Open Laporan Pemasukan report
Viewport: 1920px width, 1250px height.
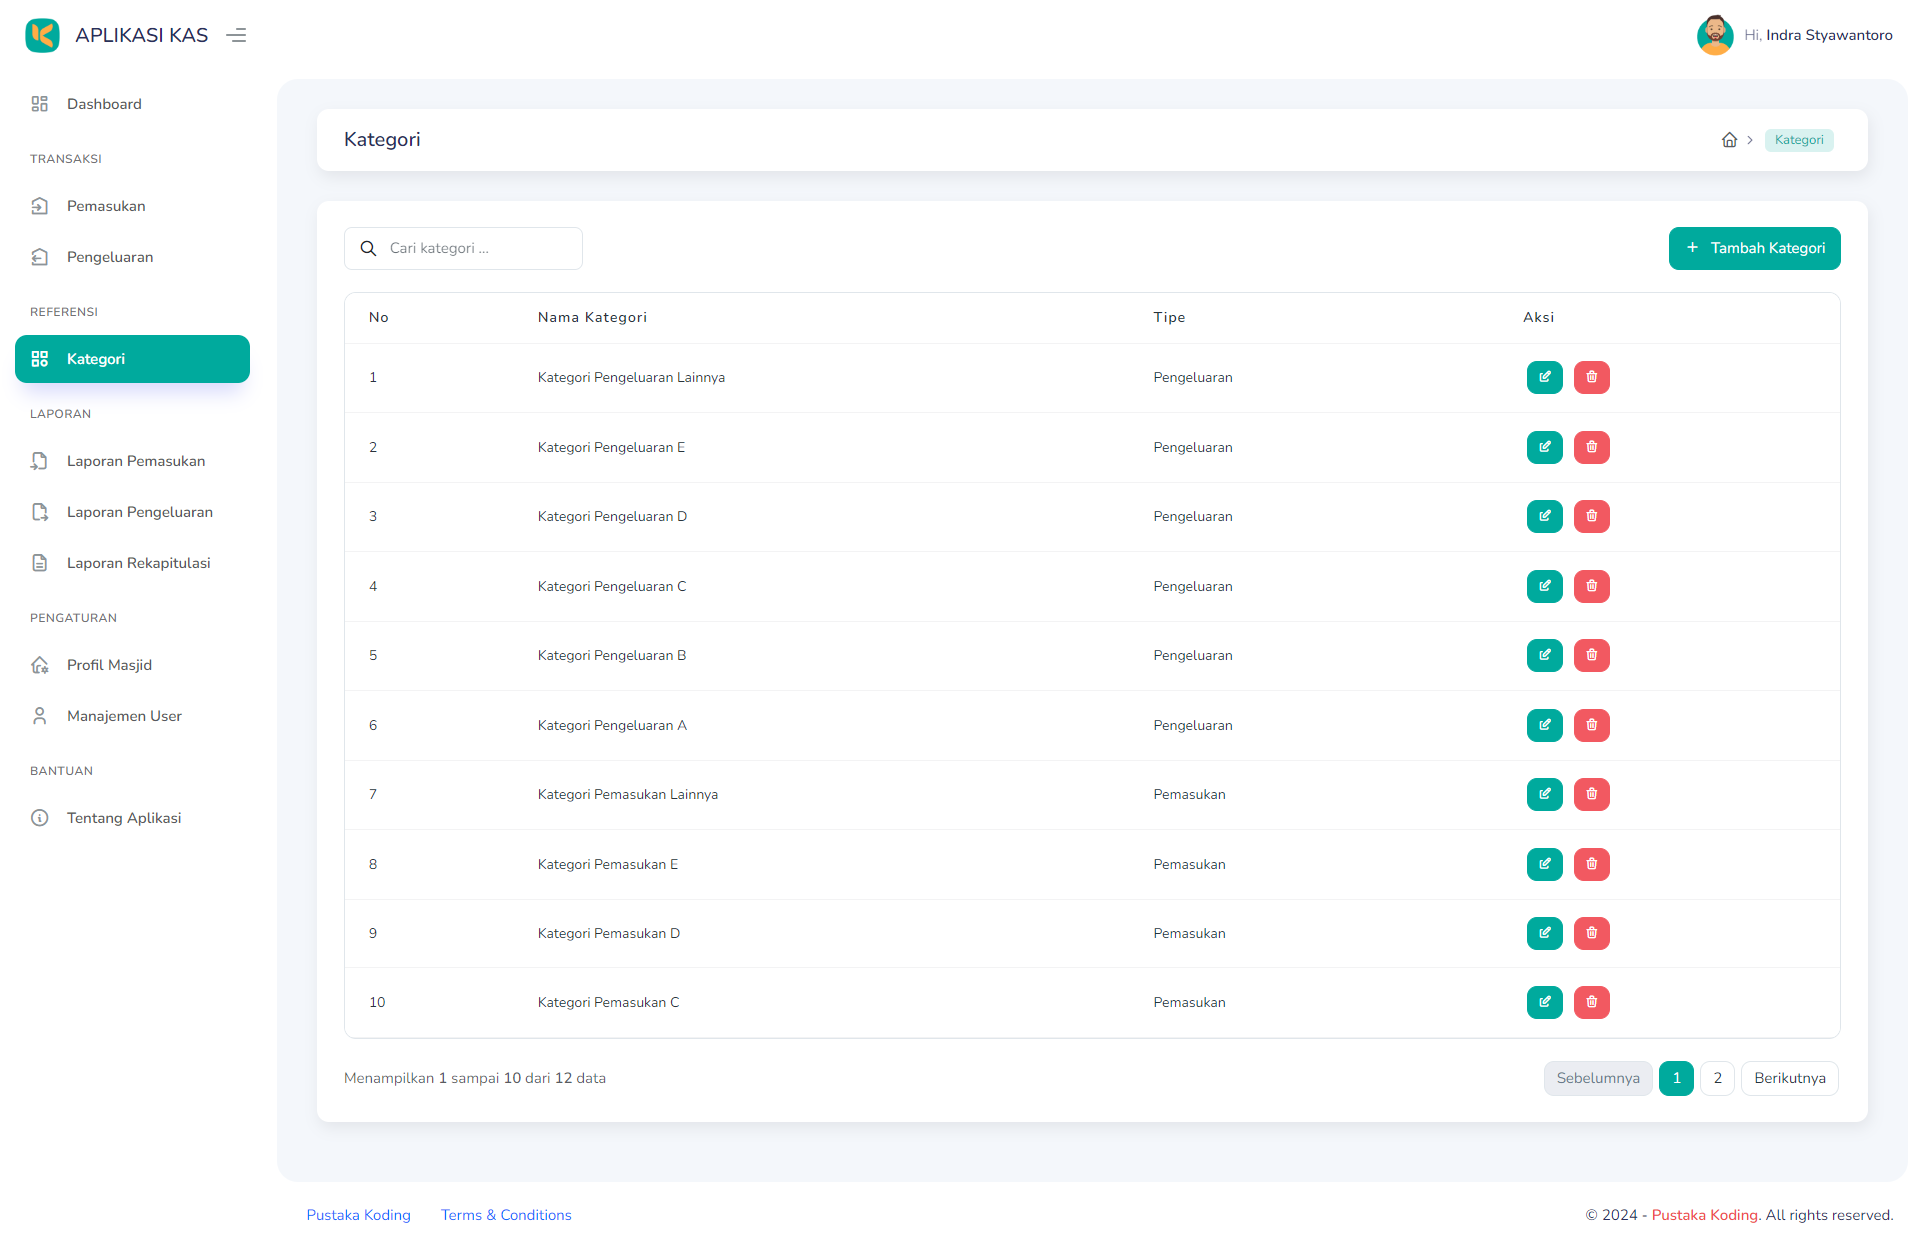click(x=136, y=461)
